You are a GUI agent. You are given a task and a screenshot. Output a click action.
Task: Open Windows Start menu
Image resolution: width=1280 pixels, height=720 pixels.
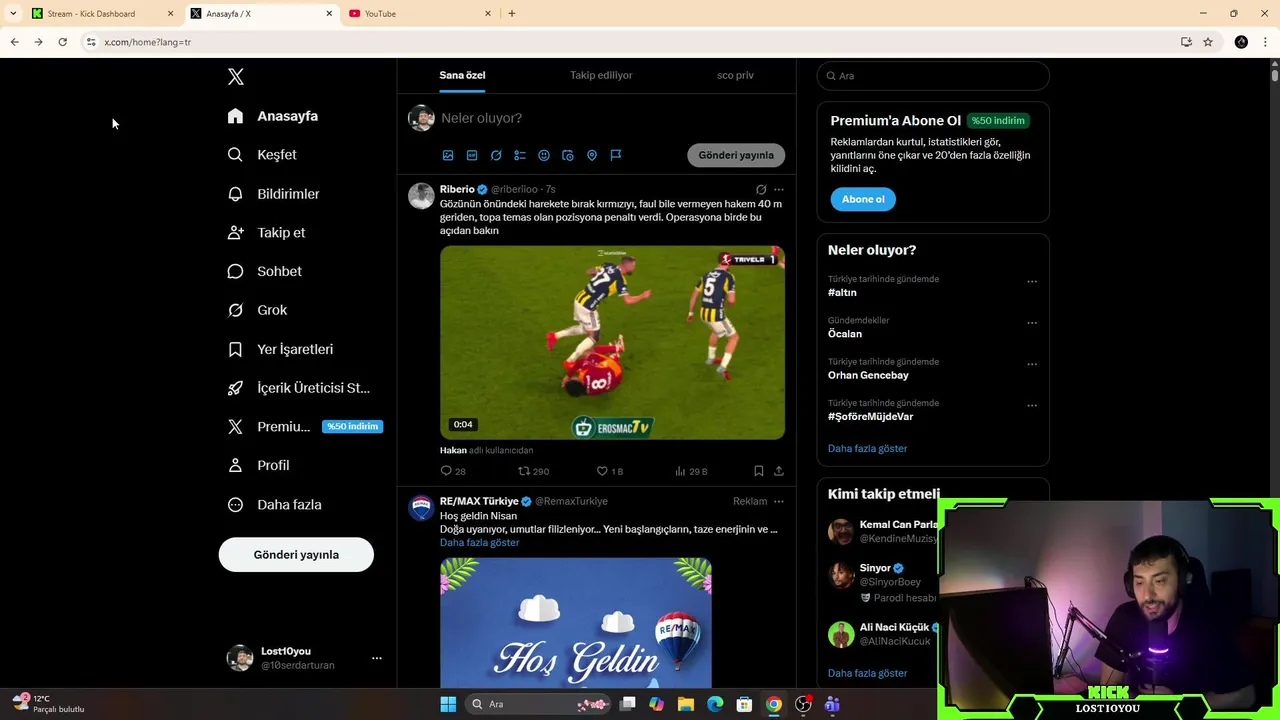(448, 704)
